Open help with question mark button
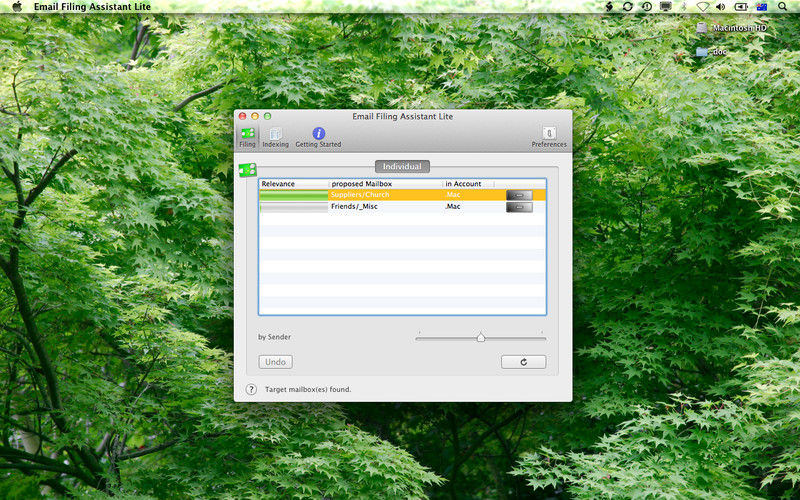800x500 pixels. pyautogui.click(x=251, y=389)
